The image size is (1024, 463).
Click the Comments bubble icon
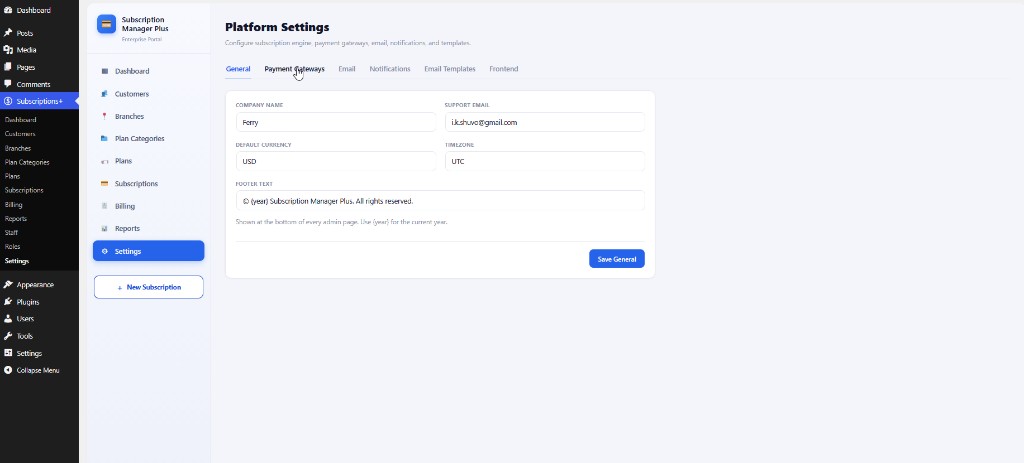click(x=8, y=84)
